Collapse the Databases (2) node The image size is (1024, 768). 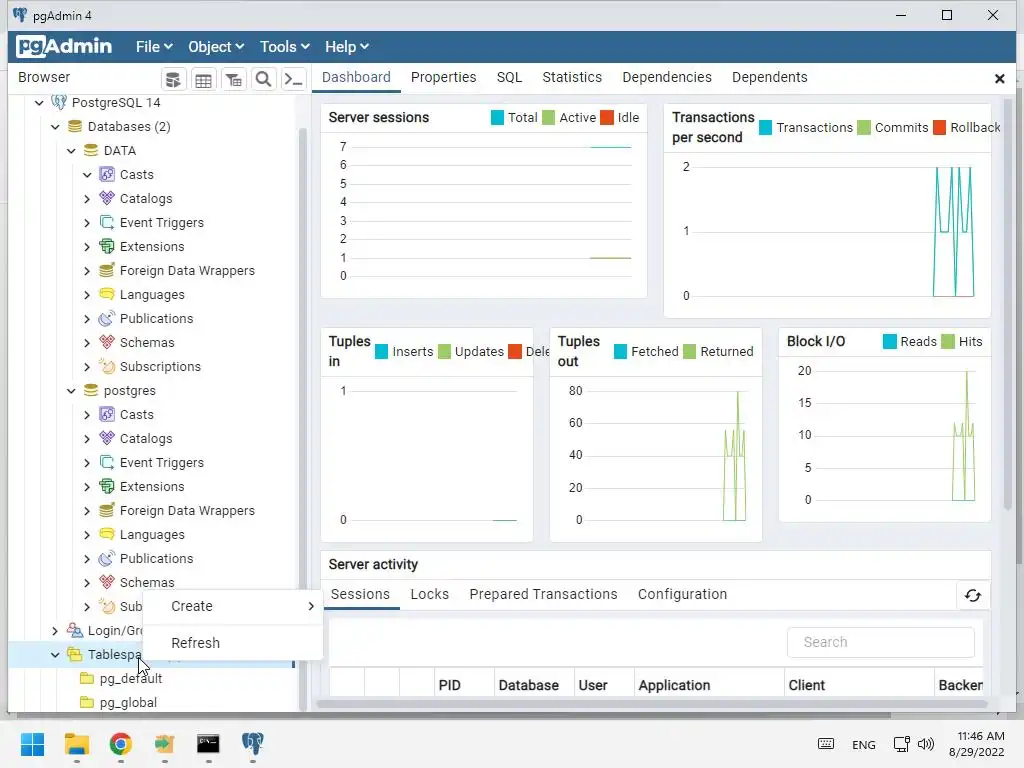point(56,127)
